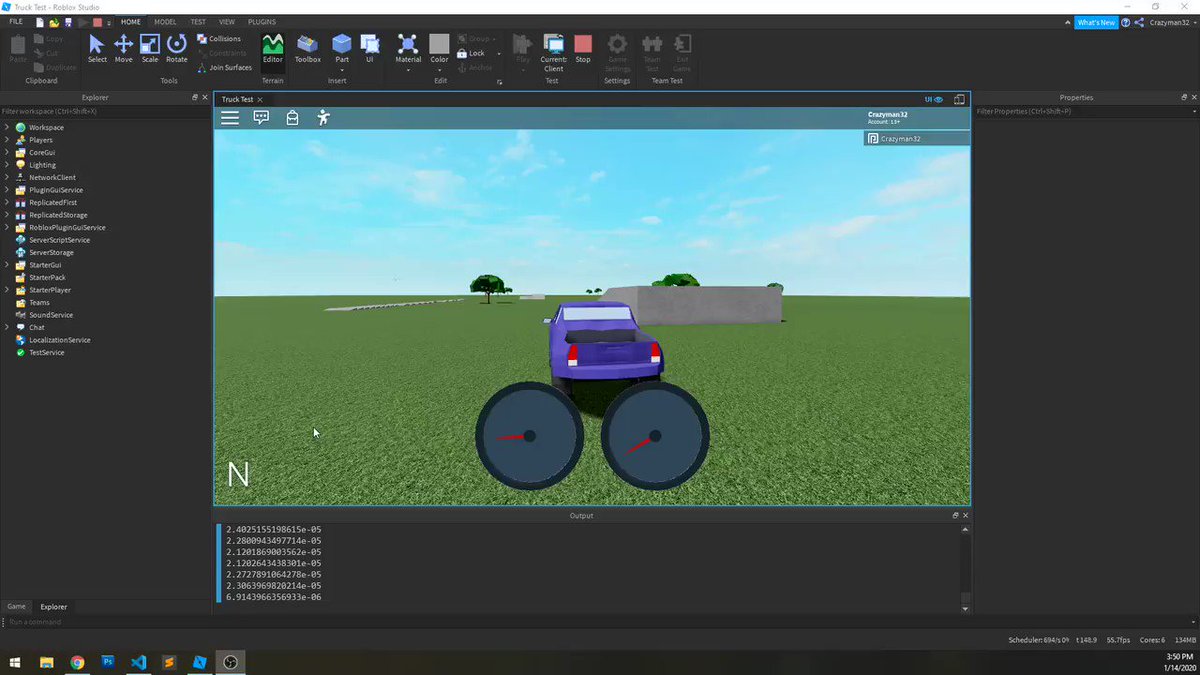Activate the Select tool
This screenshot has height=675, width=1200.
pyautogui.click(x=97, y=48)
